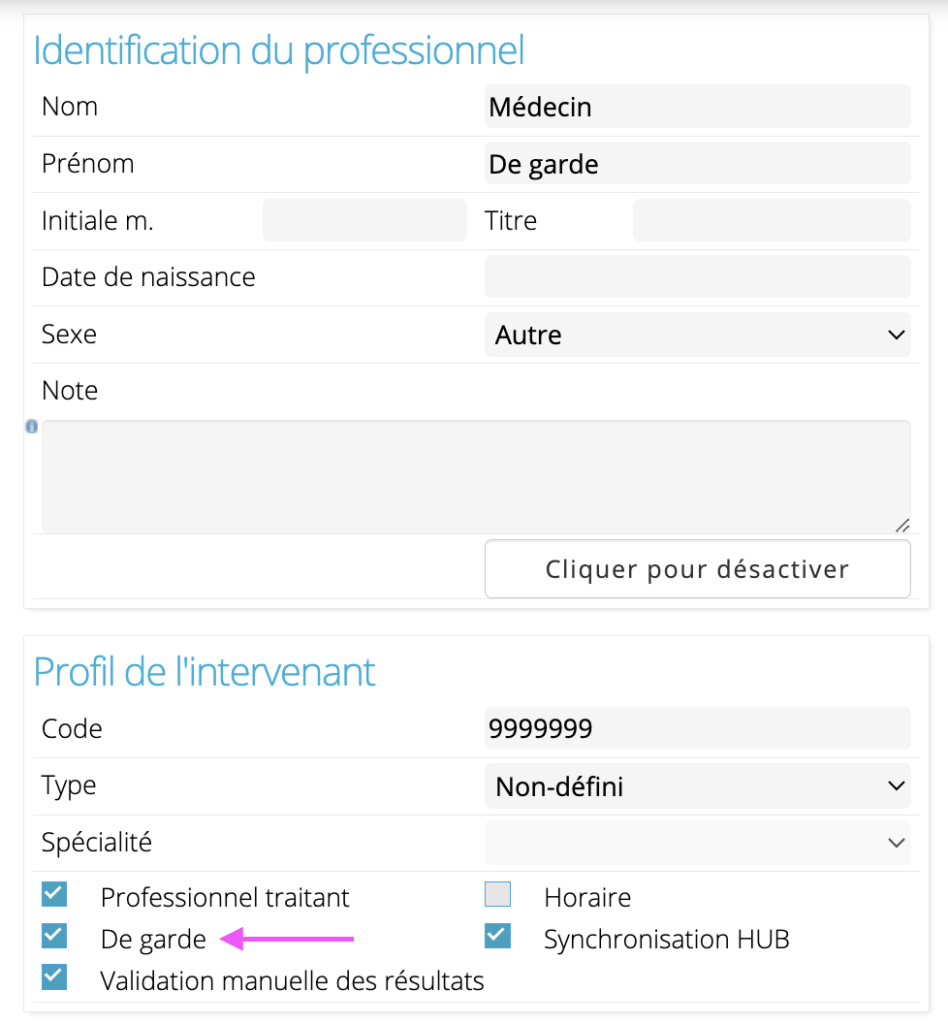The width and height of the screenshot is (948, 1024).
Task: Click the resize grip of Note textarea
Action: click(x=902, y=525)
